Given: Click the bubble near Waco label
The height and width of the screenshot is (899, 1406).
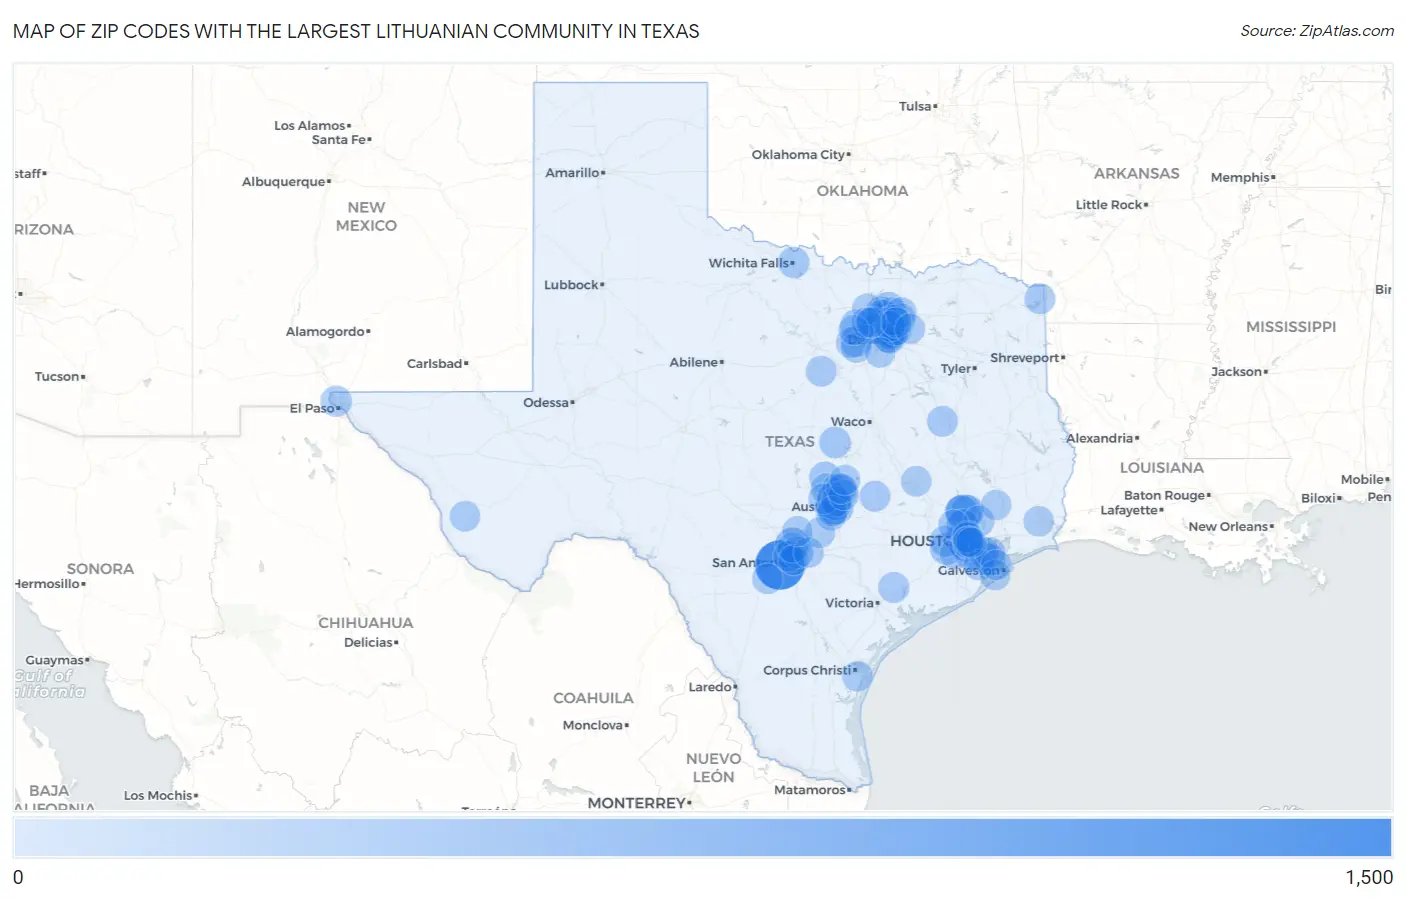Looking at the screenshot, I should pos(835,442).
